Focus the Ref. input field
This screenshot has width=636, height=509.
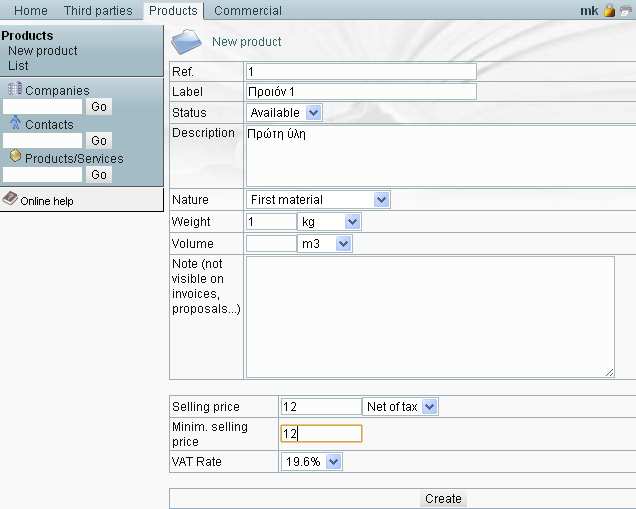361,72
